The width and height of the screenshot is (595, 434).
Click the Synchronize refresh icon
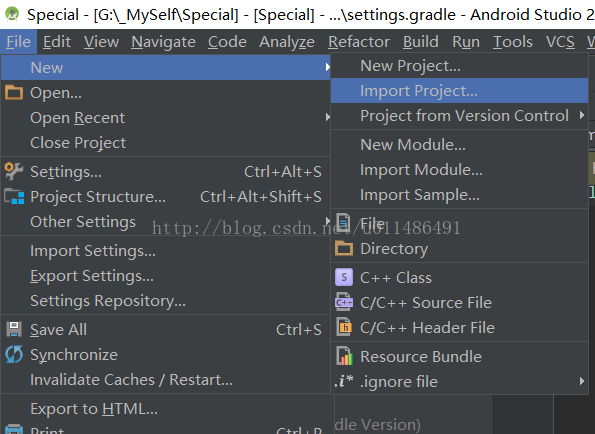point(14,354)
